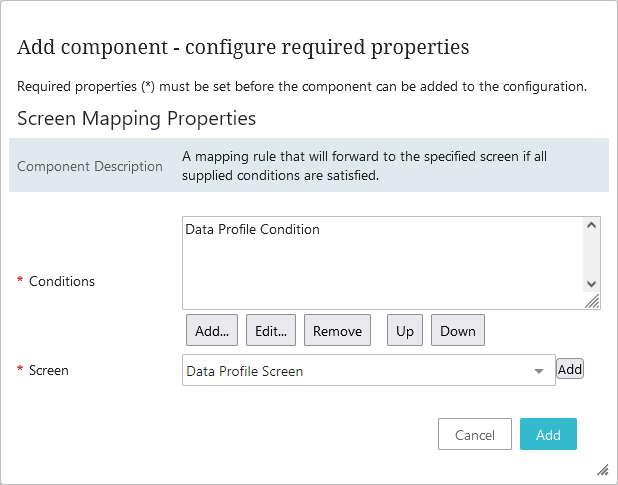Click the Conditions list scrollbar track
Image resolution: width=618 pixels, height=485 pixels.
click(591, 255)
